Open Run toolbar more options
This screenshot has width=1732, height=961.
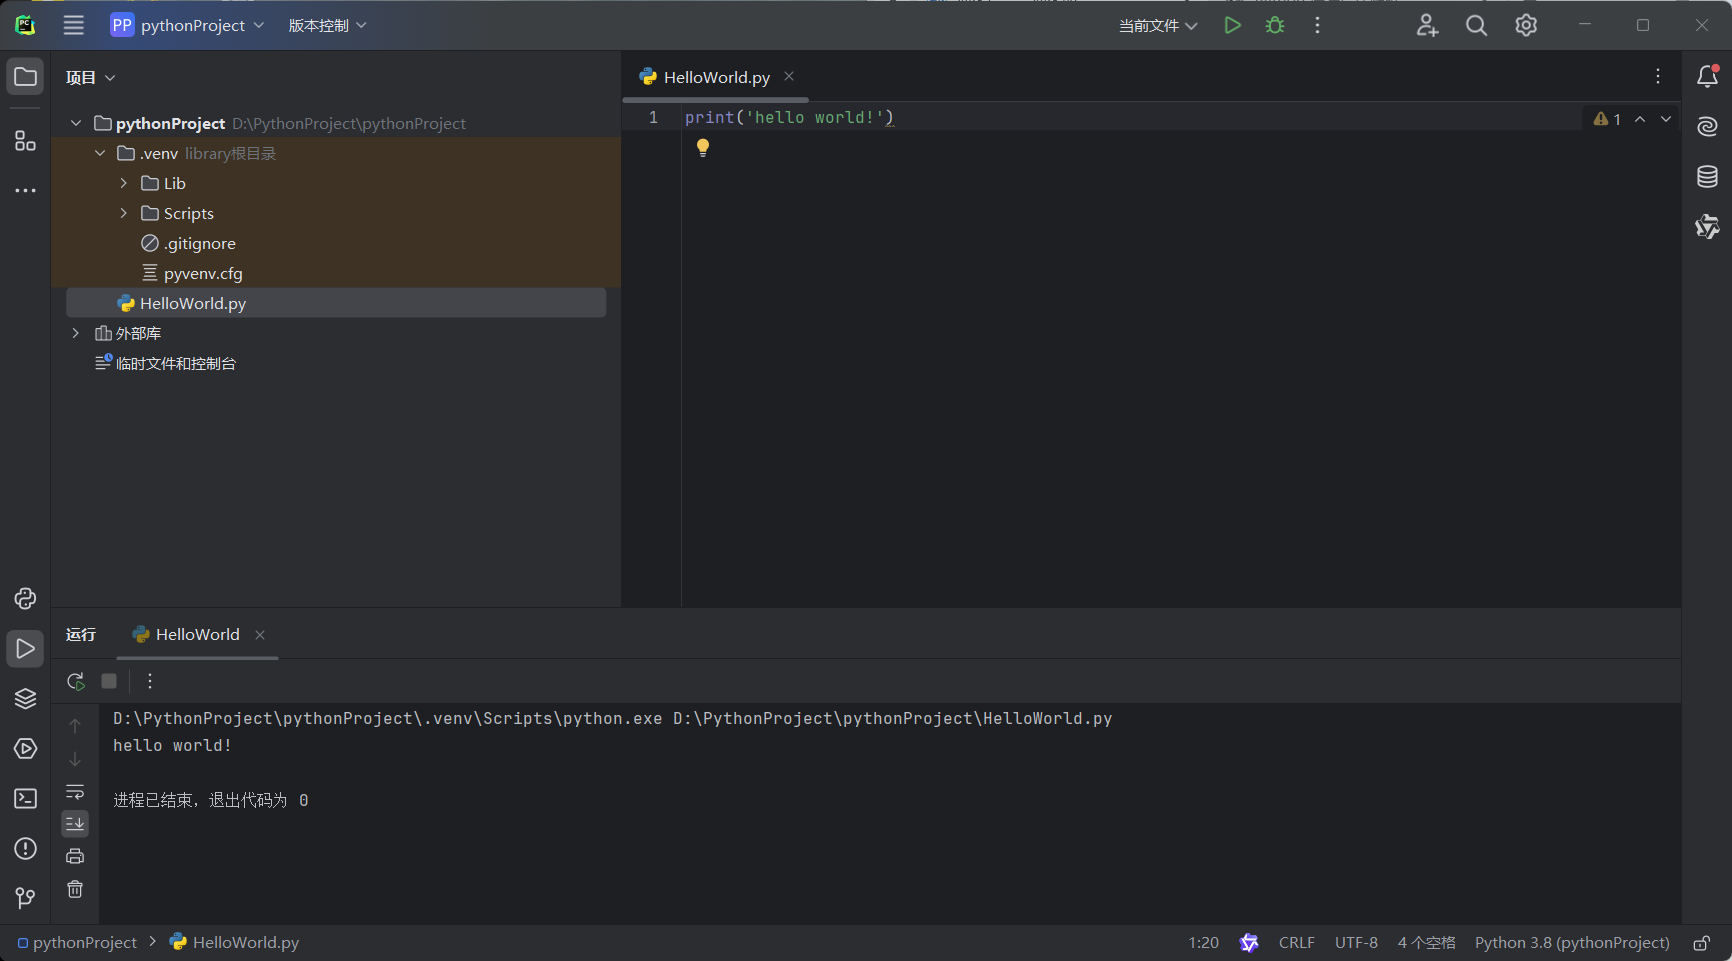(x=150, y=681)
